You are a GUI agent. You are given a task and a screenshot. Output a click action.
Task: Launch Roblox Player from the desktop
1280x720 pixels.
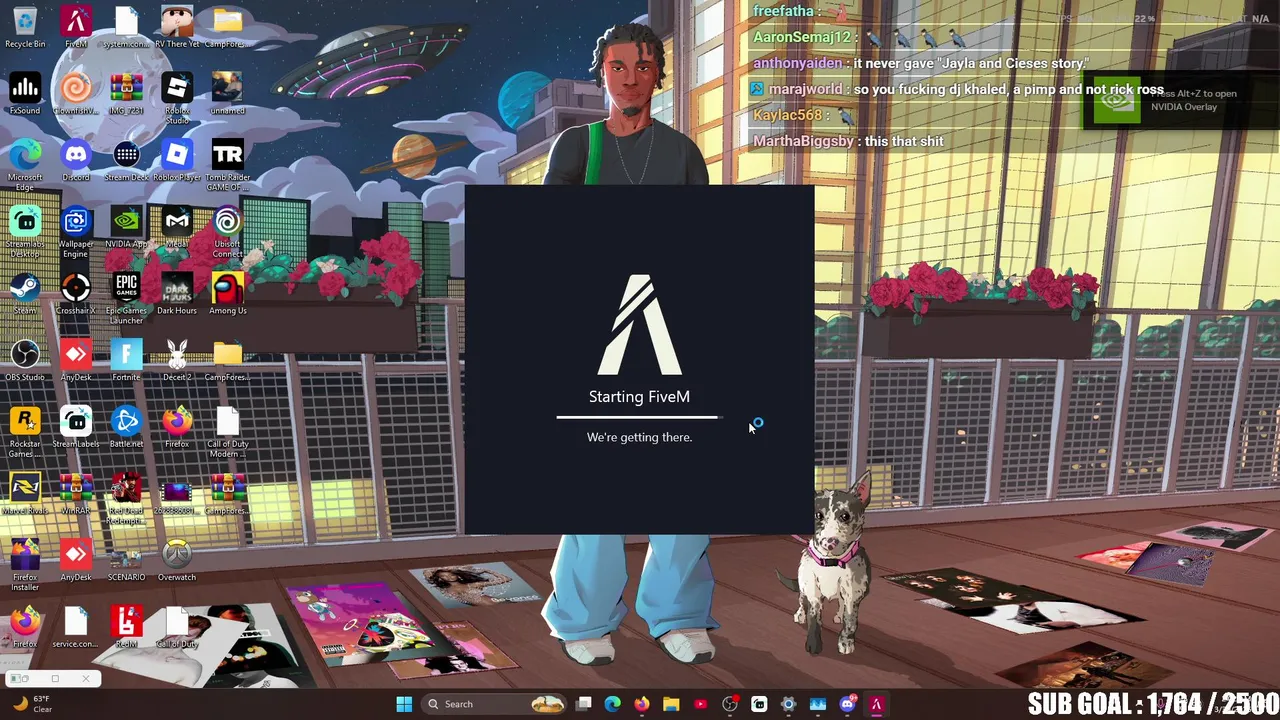tap(177, 161)
